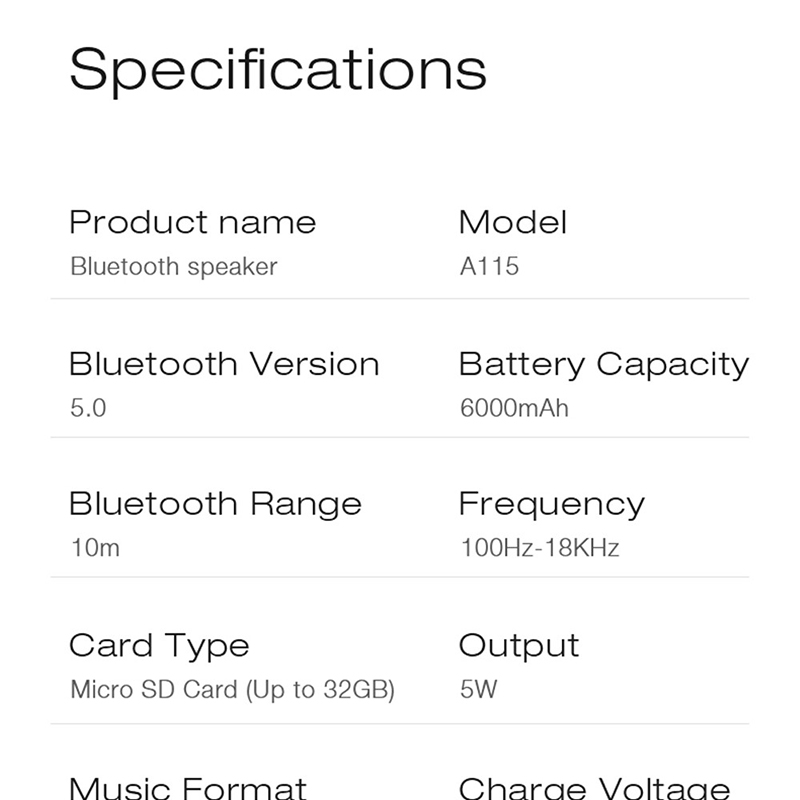
Task: Click the Output label
Action: 519,645
